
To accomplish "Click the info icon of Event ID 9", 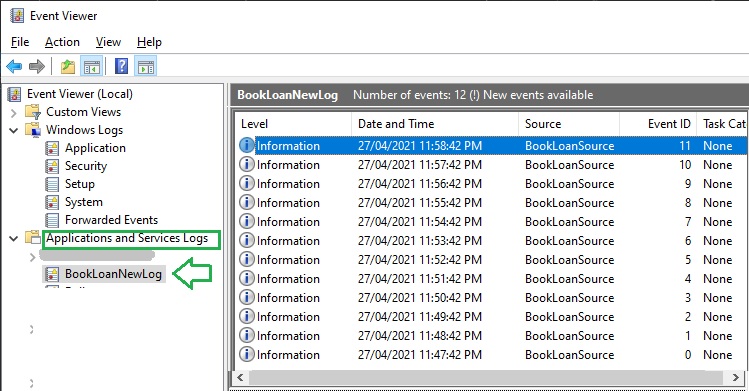I will point(246,183).
